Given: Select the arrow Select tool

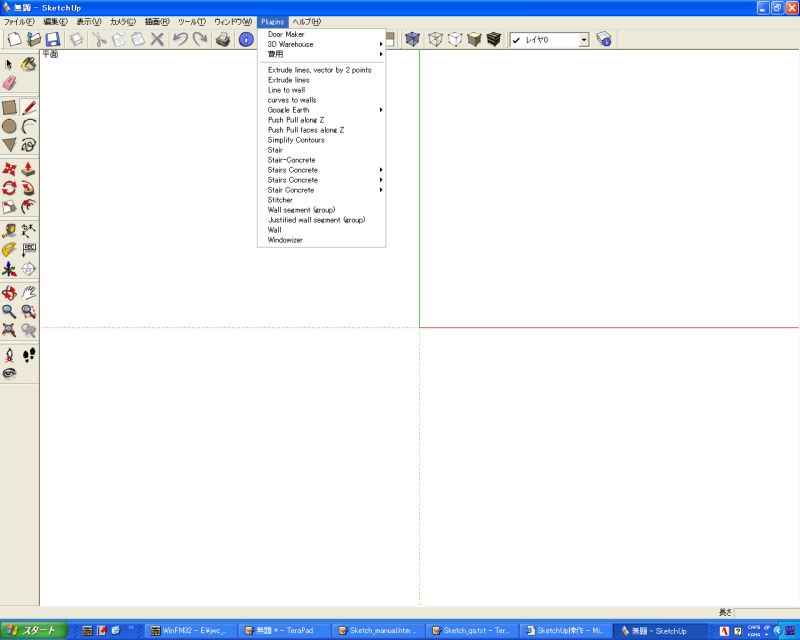Looking at the screenshot, I should (9, 64).
